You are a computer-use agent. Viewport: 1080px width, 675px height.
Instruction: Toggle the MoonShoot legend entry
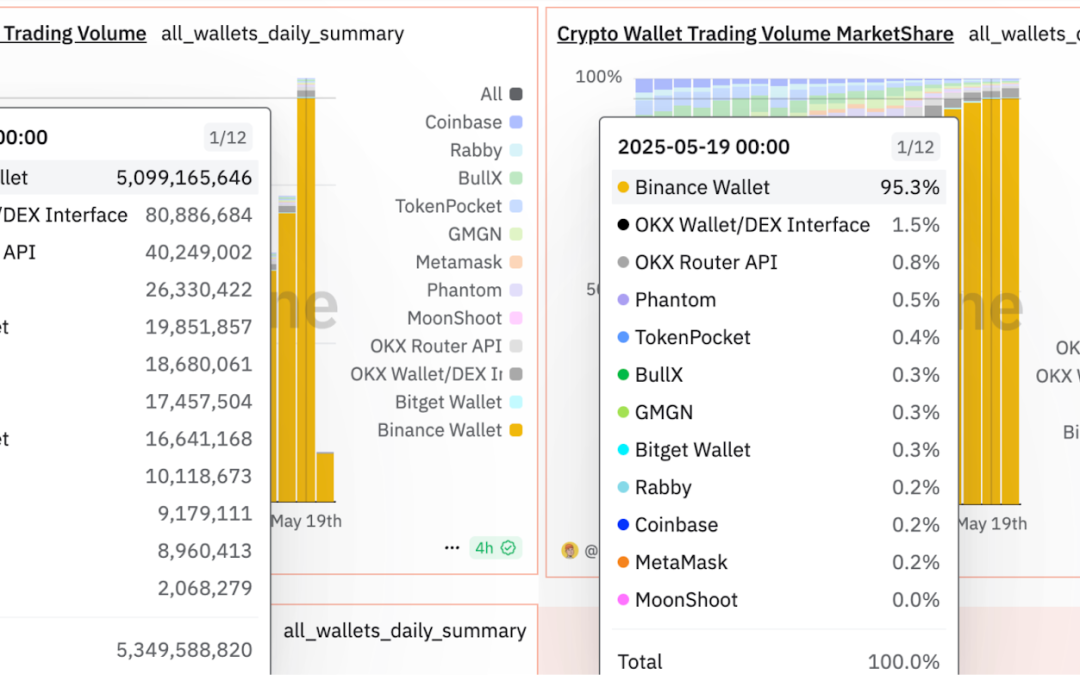[465, 318]
